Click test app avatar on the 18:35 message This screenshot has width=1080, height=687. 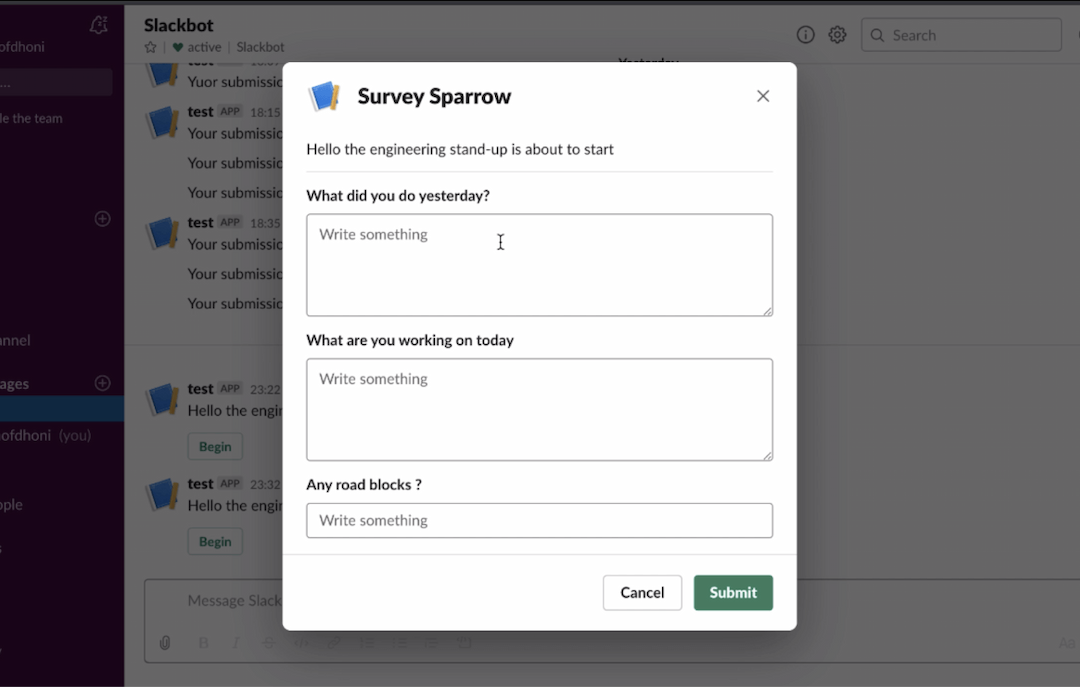point(163,234)
